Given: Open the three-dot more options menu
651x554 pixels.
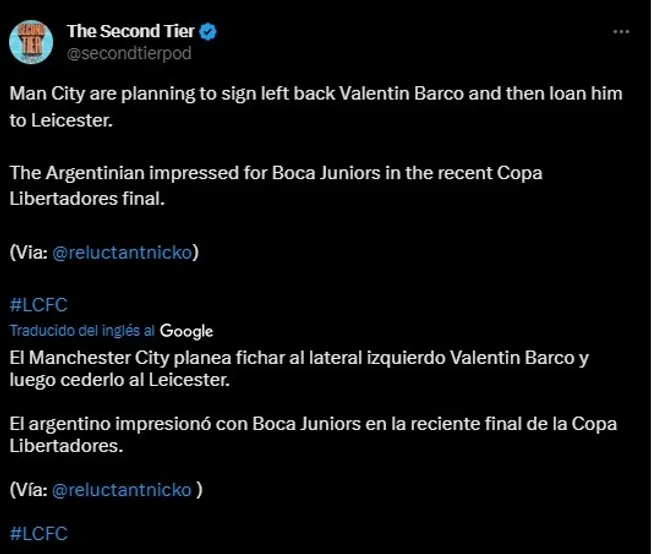Looking at the screenshot, I should 620,32.
